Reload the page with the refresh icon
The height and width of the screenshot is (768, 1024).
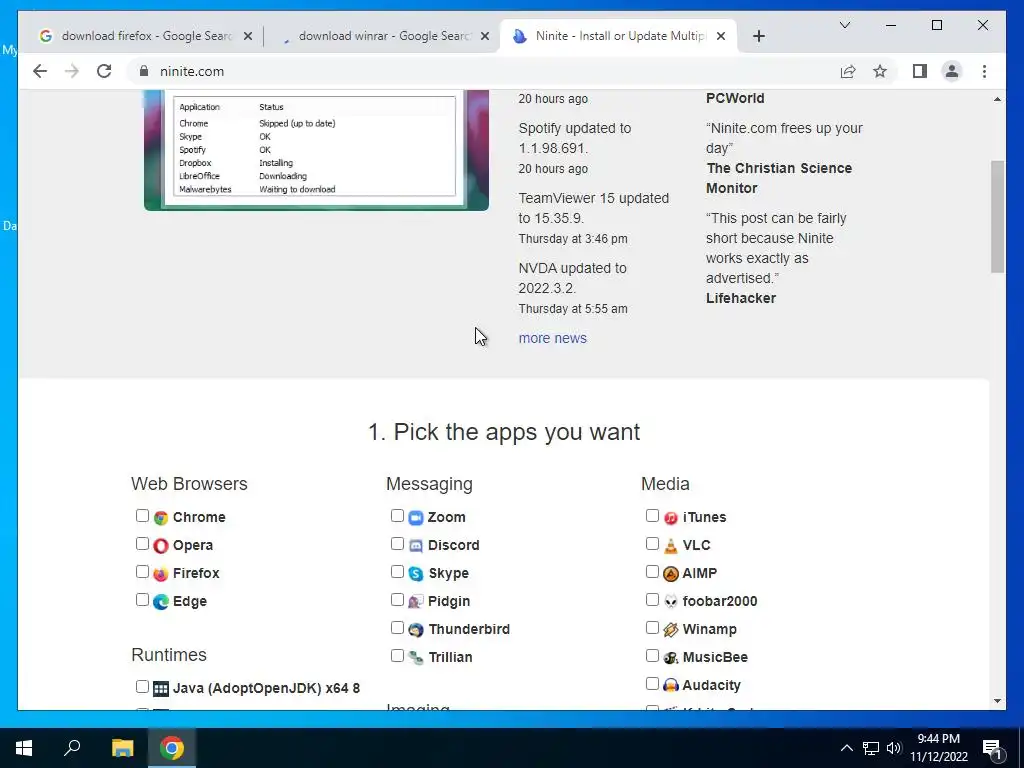[104, 71]
